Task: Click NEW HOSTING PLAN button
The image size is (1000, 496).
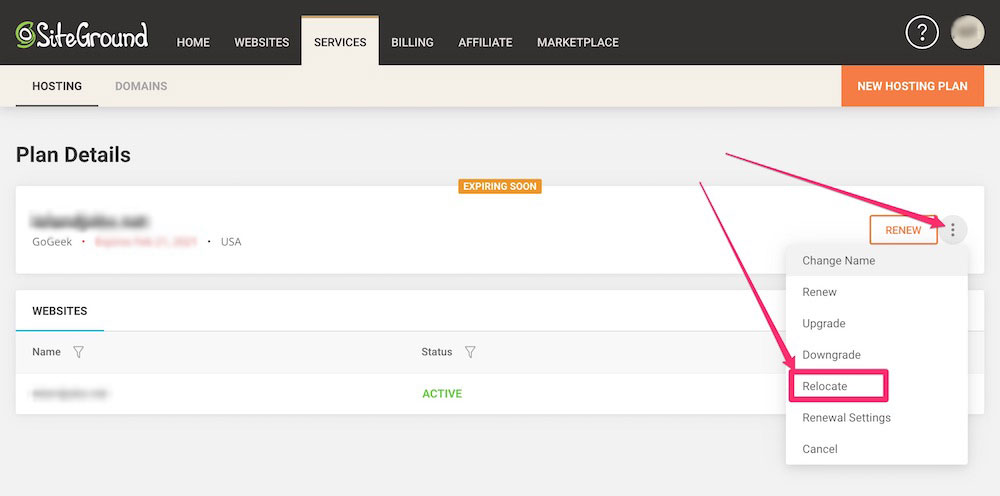Action: pos(912,86)
